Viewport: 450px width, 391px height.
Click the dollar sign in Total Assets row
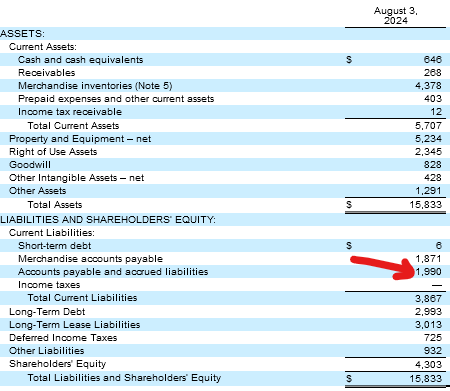pyautogui.click(x=349, y=204)
